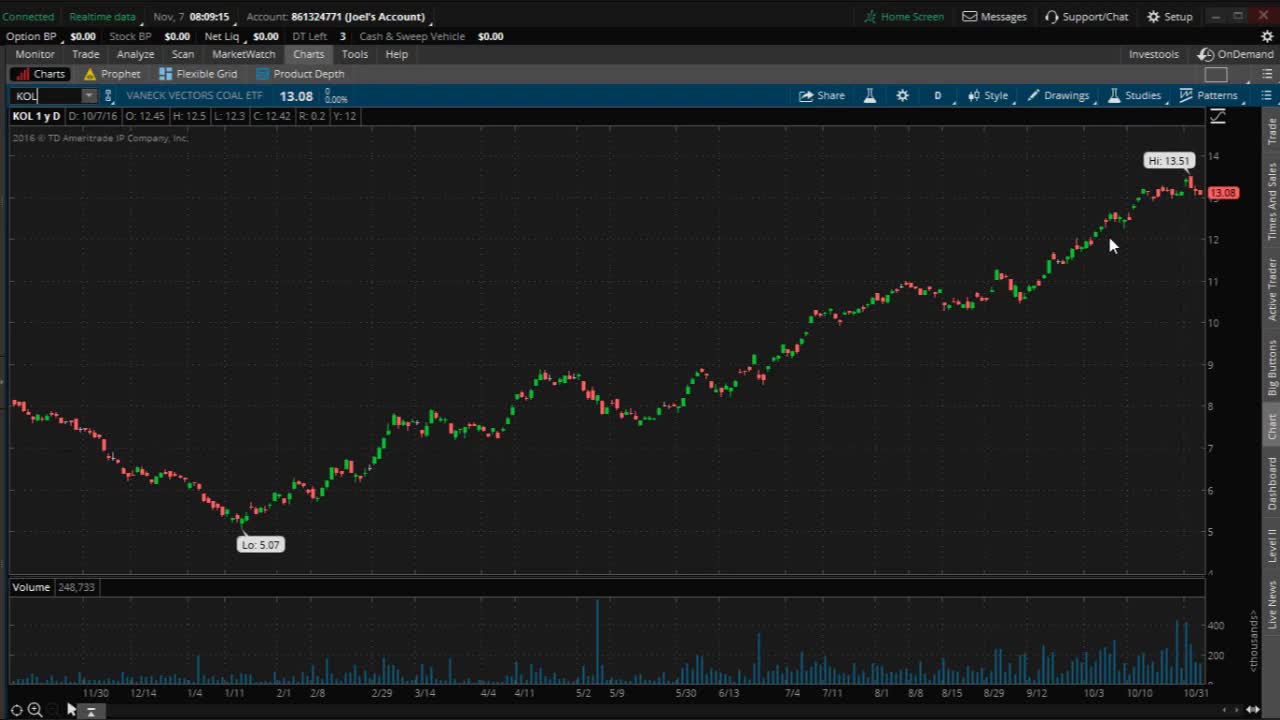The height and width of the screenshot is (720, 1280).
Task: Open the Help tab
Action: pyautogui.click(x=397, y=55)
